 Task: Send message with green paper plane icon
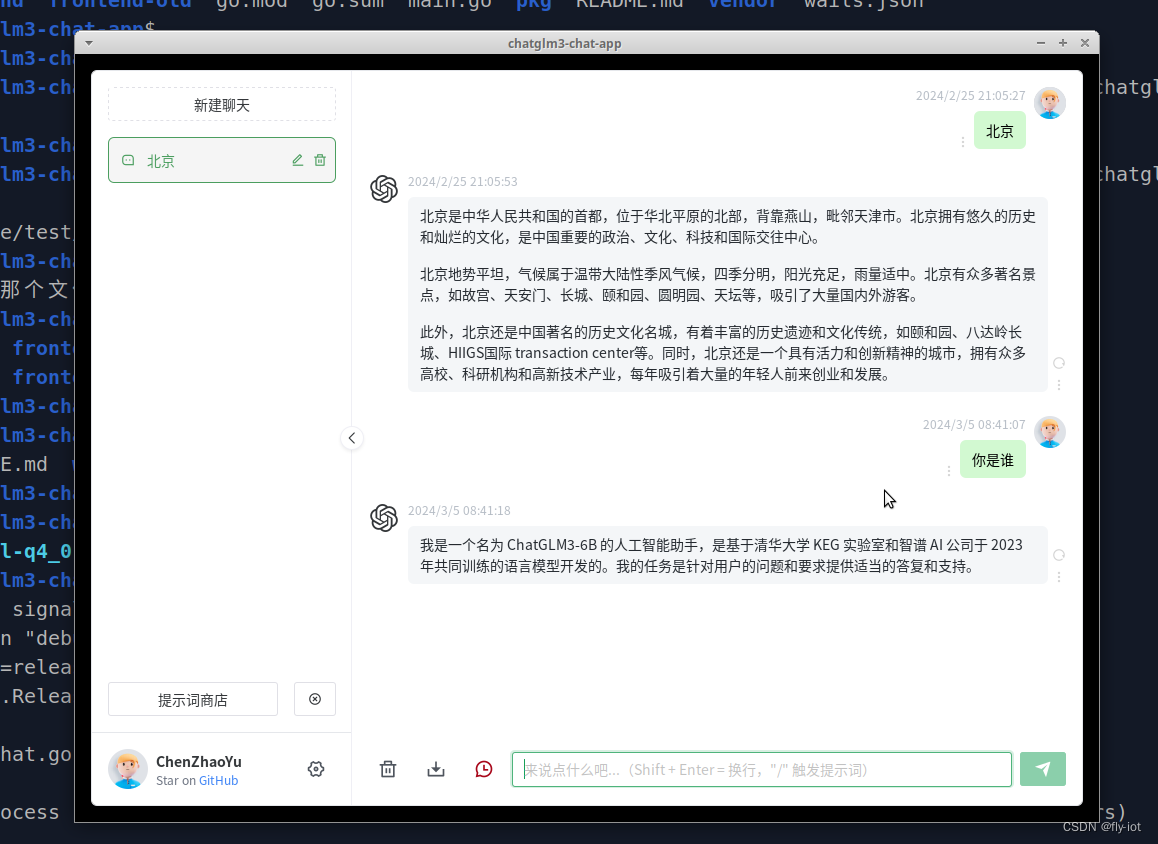(1043, 769)
